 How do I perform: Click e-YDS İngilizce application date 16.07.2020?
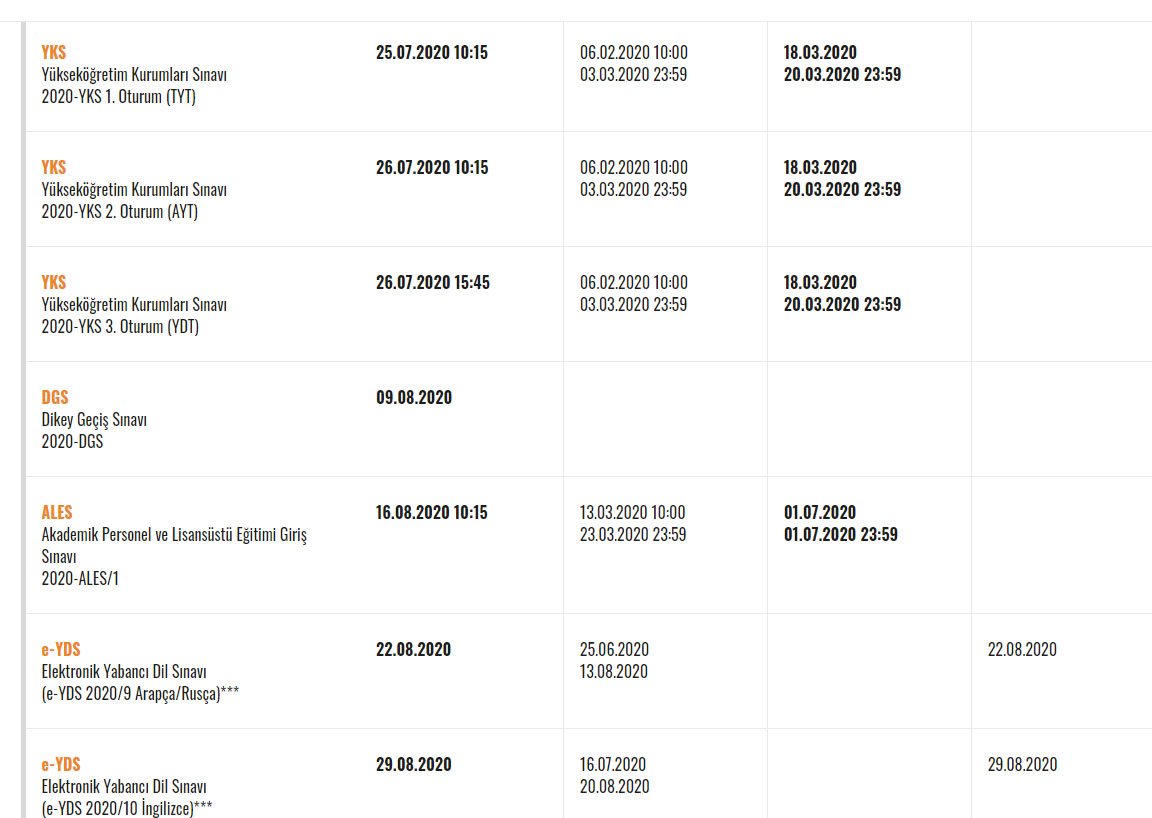[x=613, y=764]
